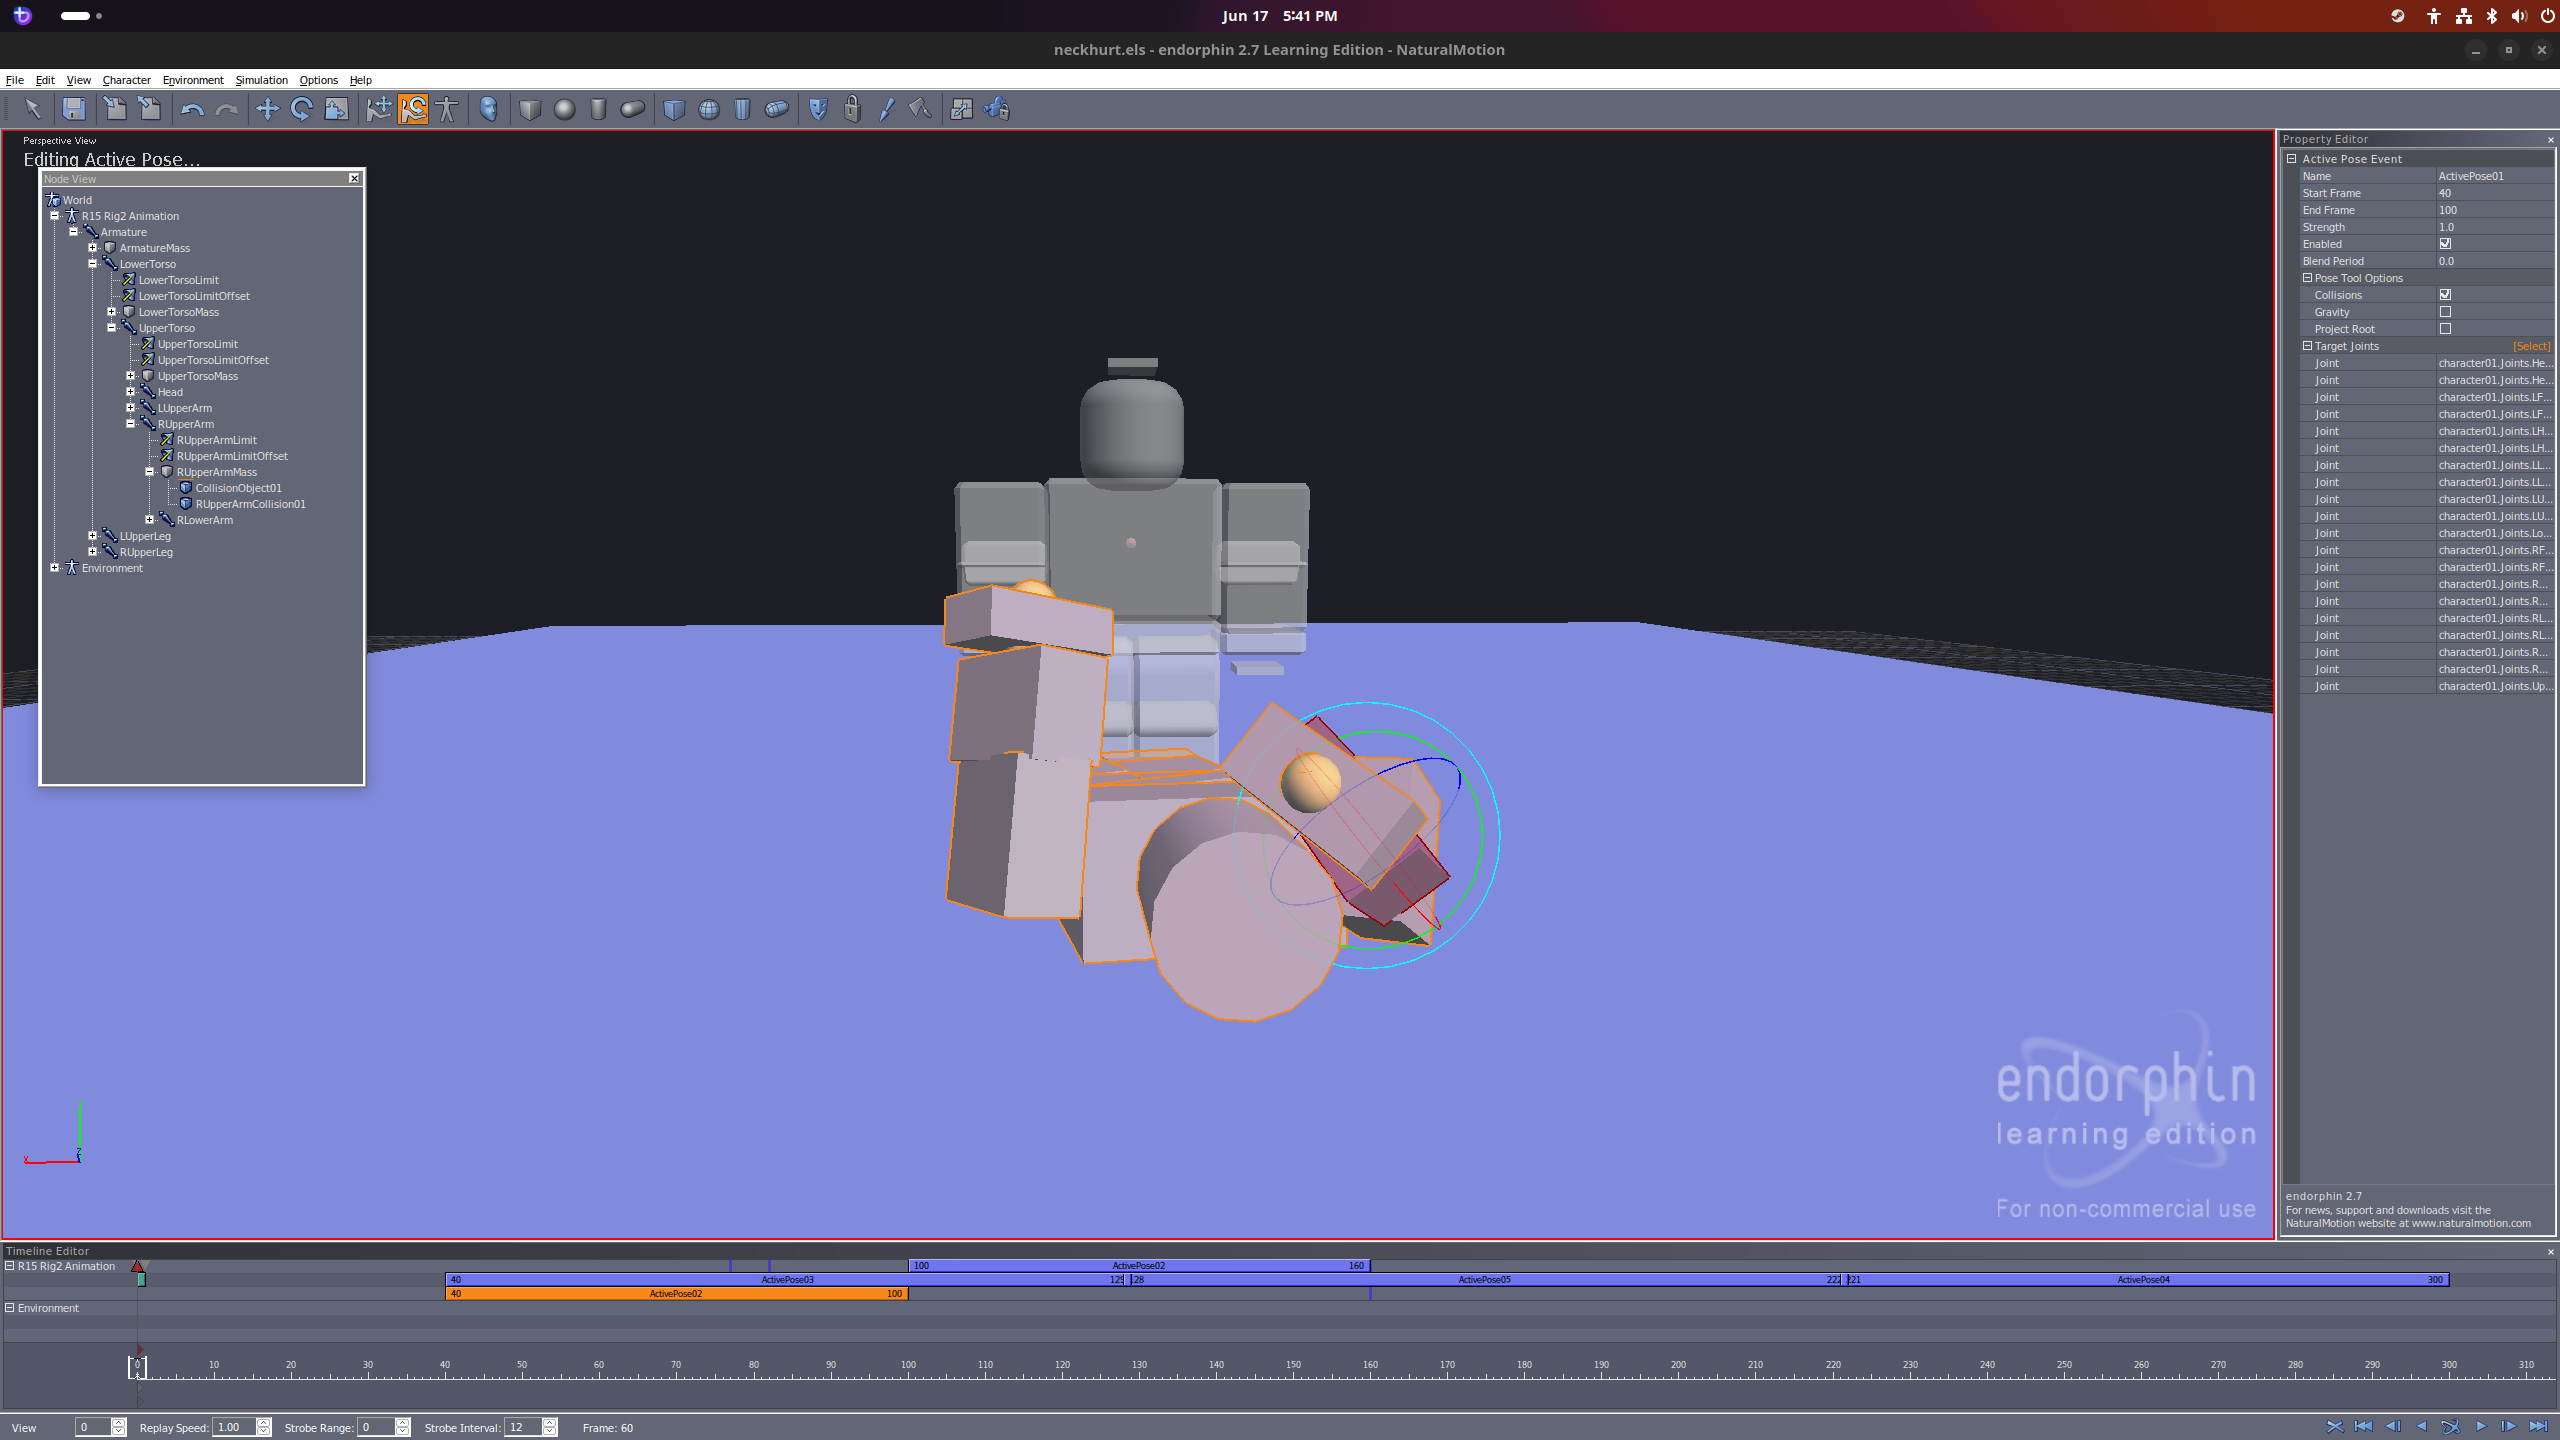The image size is (2560, 1440).
Task: Select the box mass object tool
Action: pyautogui.click(x=530, y=109)
